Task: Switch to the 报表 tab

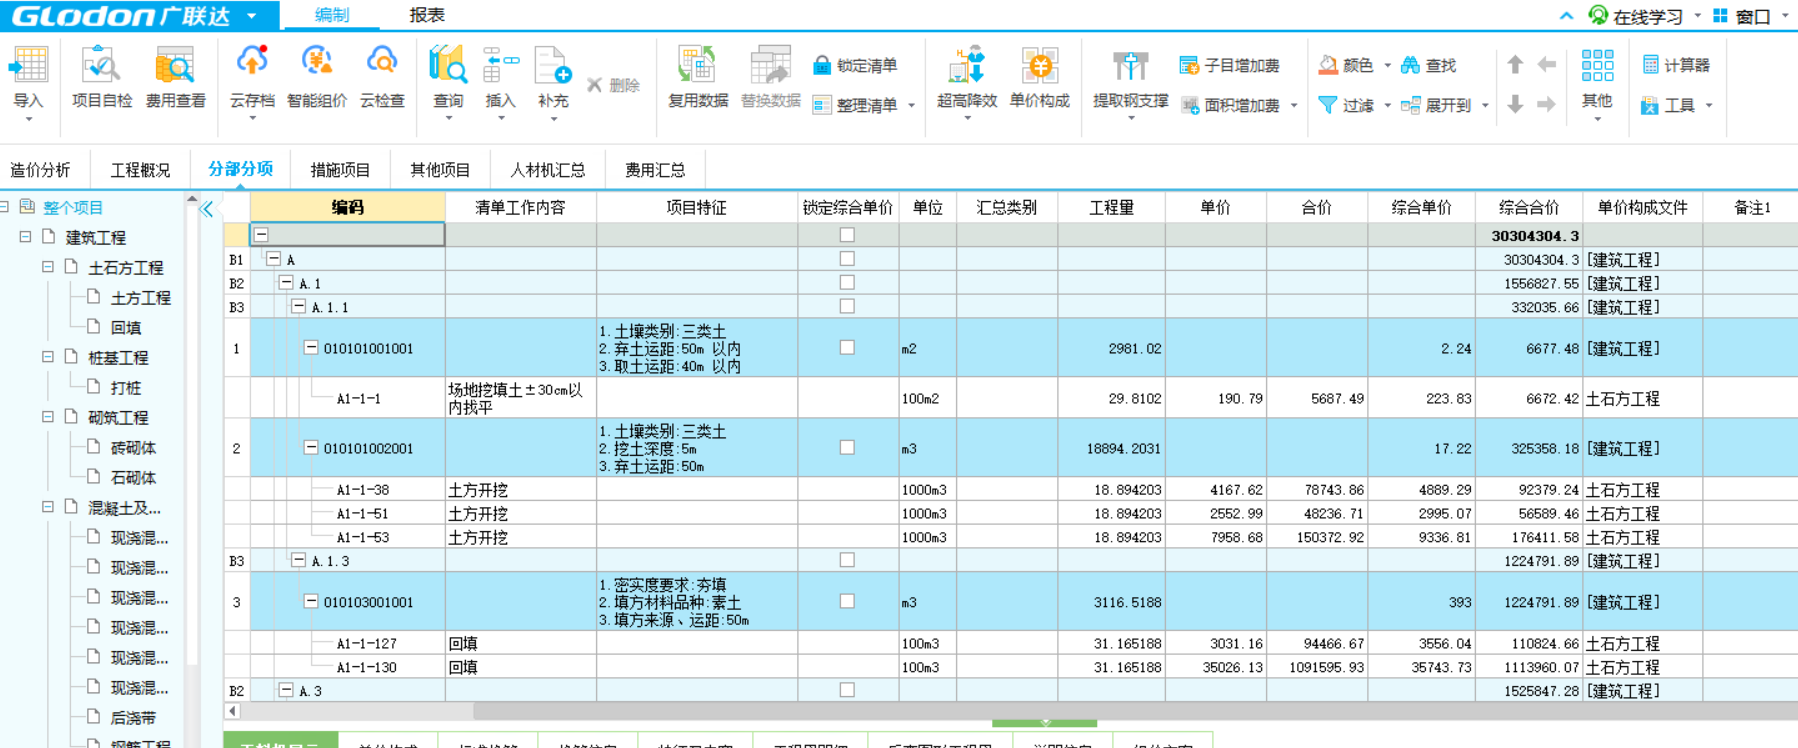Action: pyautogui.click(x=427, y=15)
